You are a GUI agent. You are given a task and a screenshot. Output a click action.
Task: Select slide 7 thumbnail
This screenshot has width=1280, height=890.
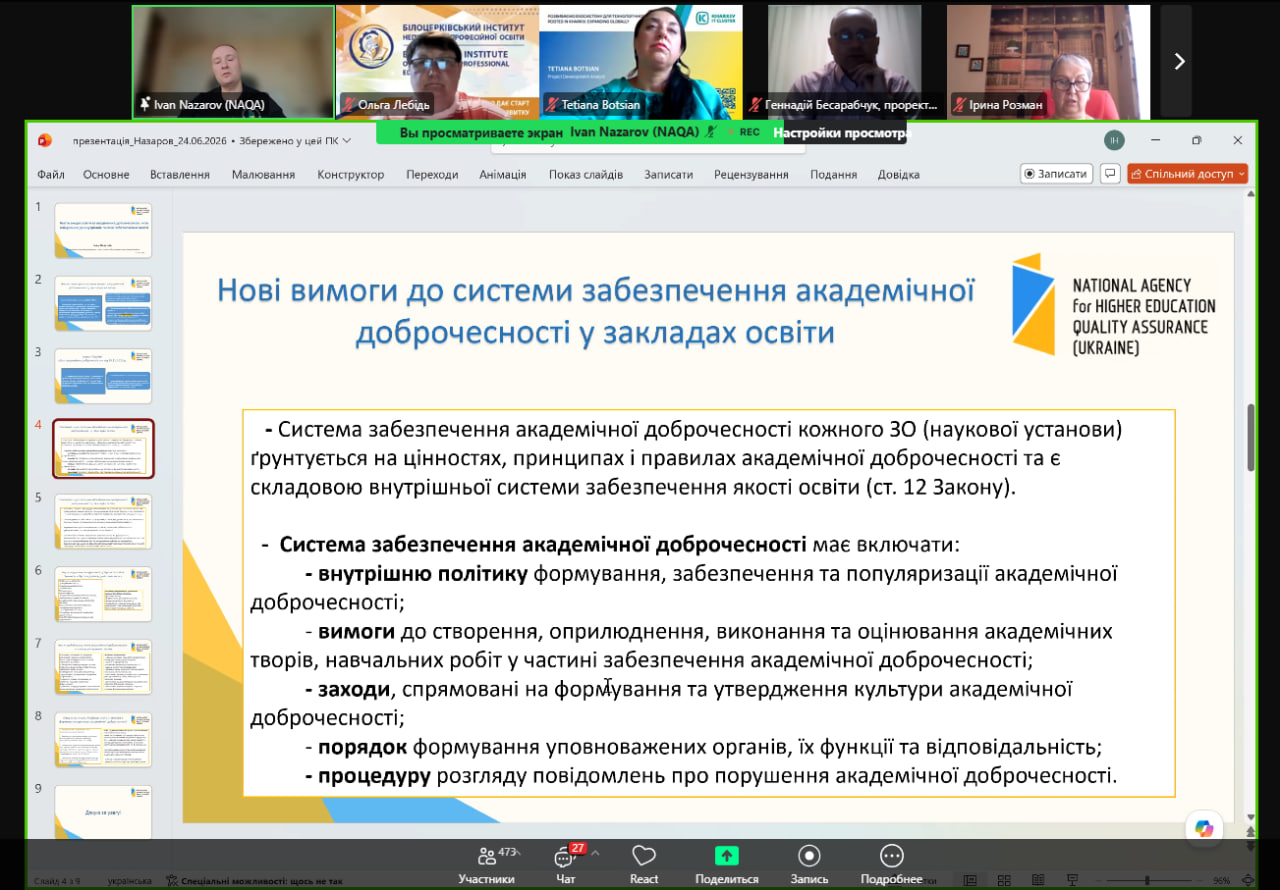point(103,667)
